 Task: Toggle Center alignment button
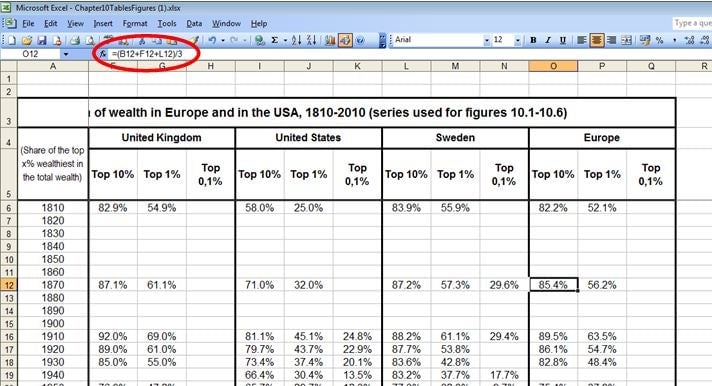pyautogui.click(x=597, y=40)
